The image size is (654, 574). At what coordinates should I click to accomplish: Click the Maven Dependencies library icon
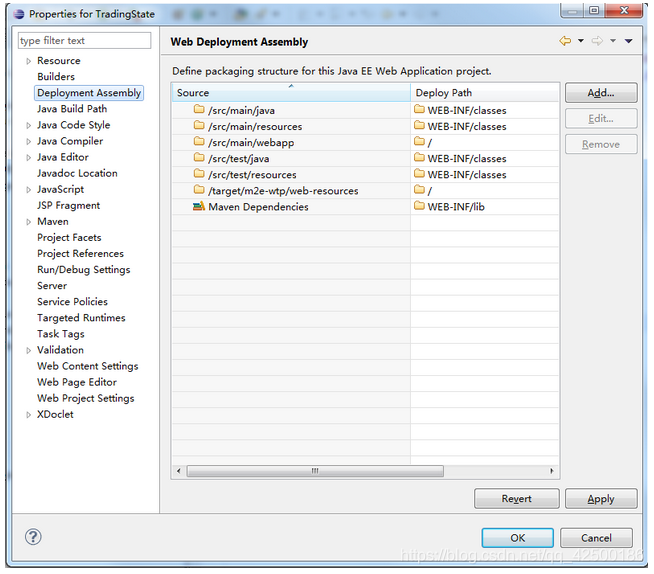pos(199,206)
